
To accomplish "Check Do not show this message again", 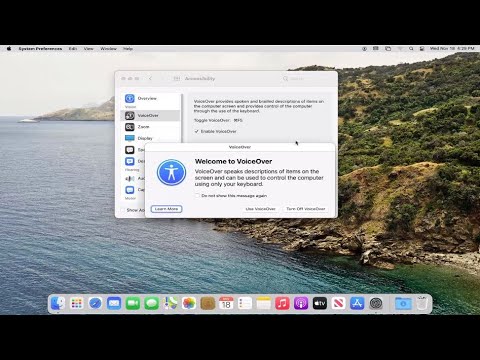I will (x=197, y=196).
